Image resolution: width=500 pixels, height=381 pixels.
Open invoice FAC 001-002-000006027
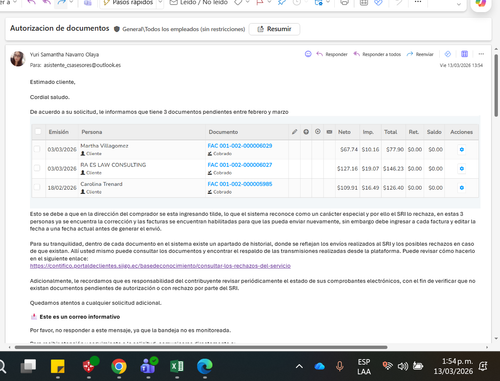[240, 165]
